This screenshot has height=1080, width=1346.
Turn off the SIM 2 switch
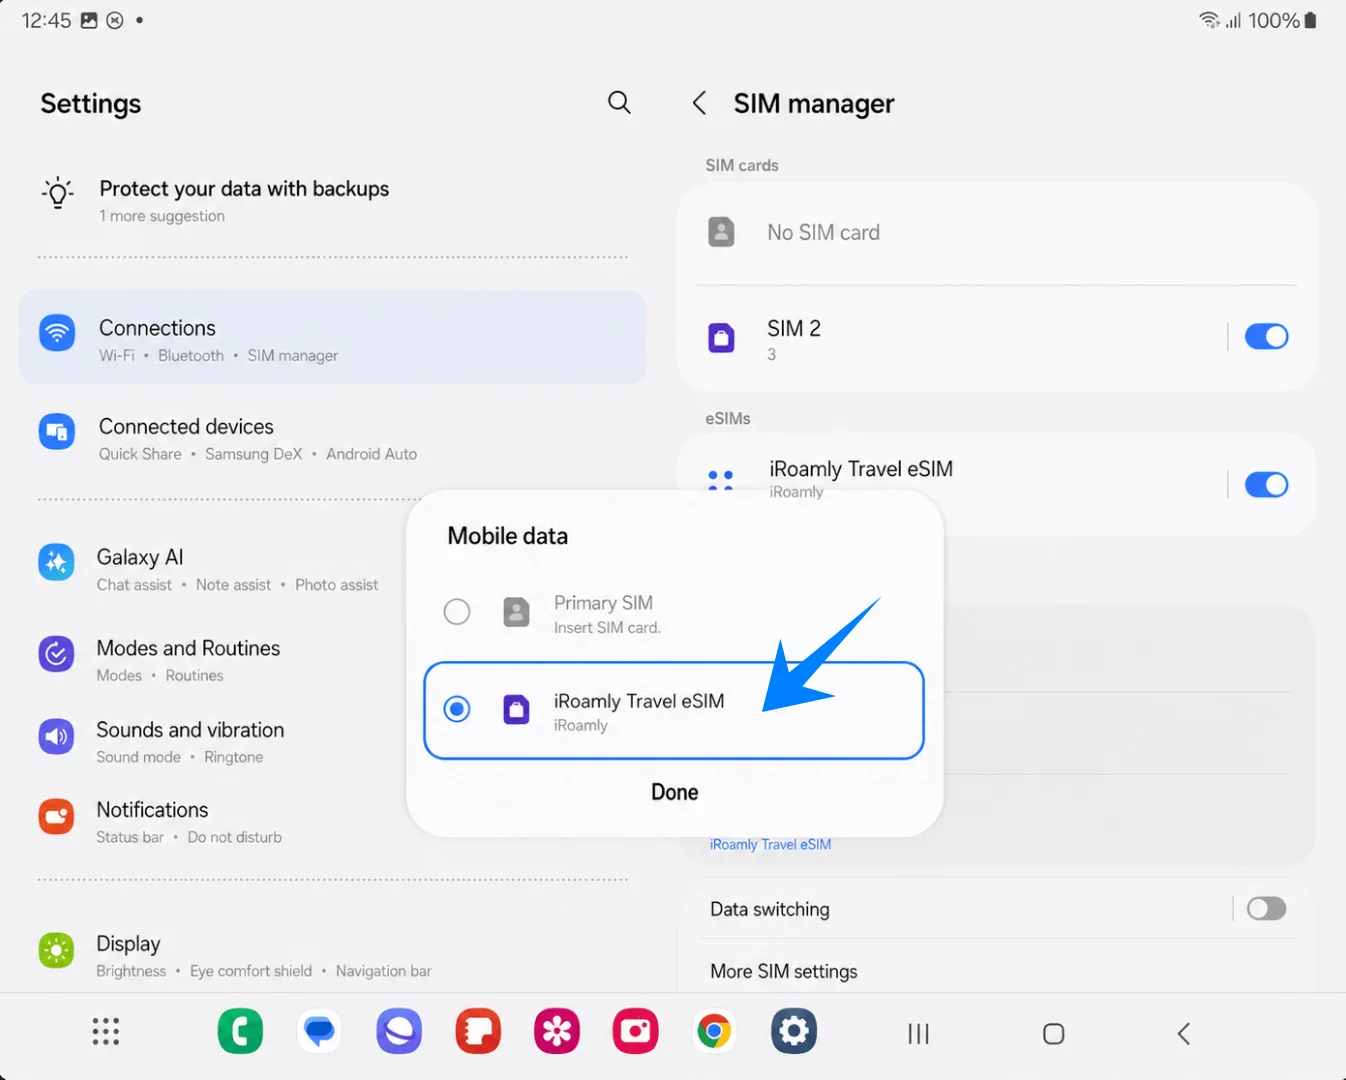pyautogui.click(x=1266, y=337)
